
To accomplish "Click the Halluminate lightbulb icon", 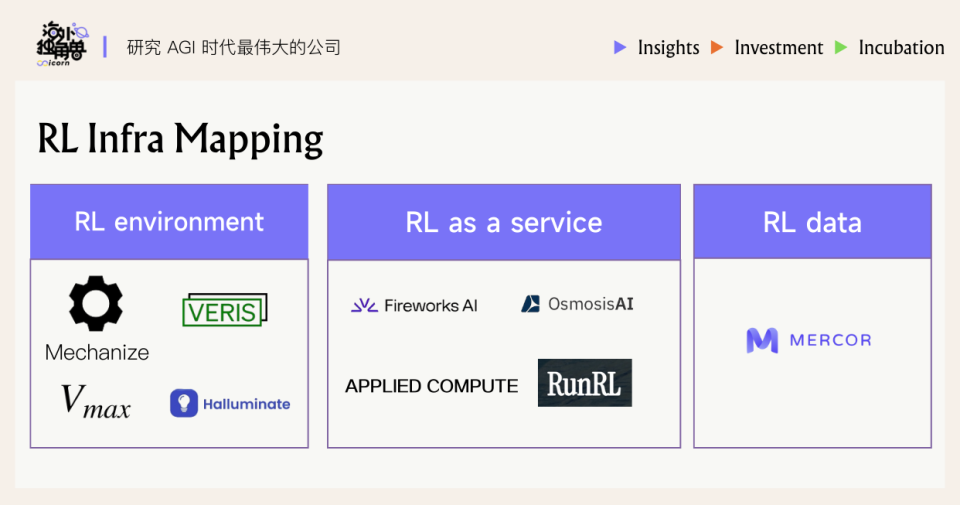I will 184,403.
